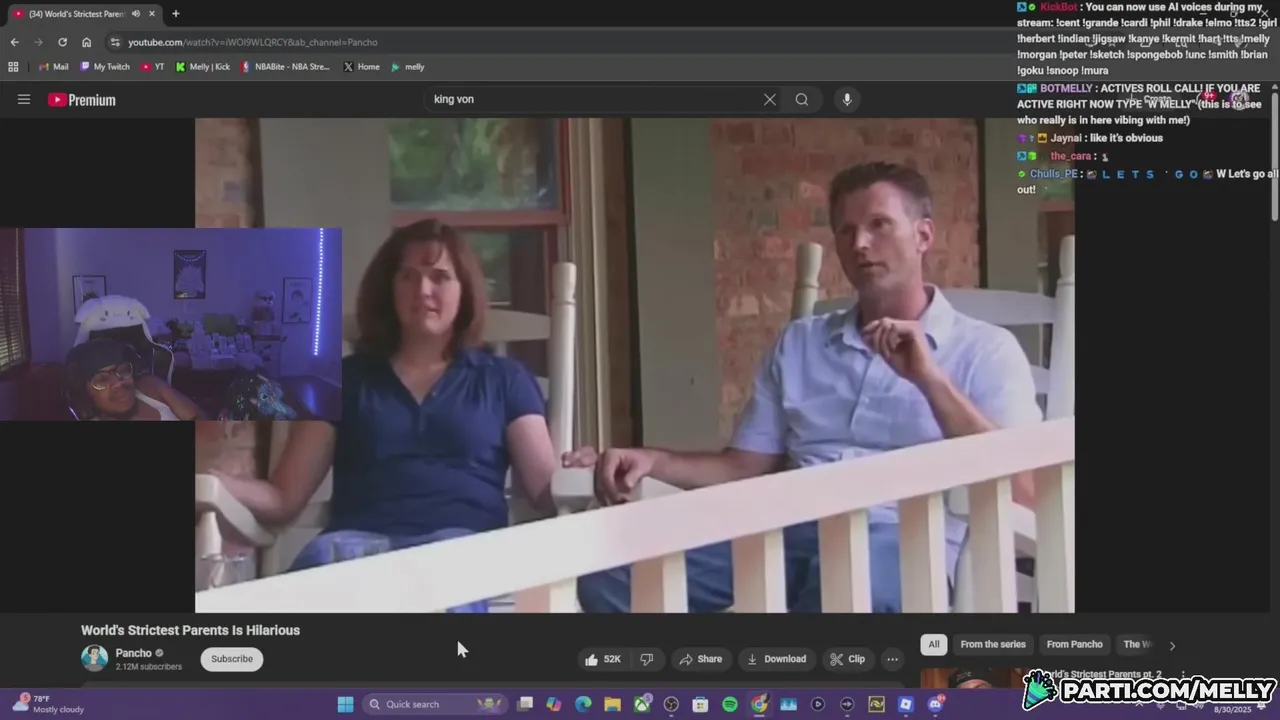The width and height of the screenshot is (1280, 720).
Task: Click the video title text
Action: tap(190, 630)
